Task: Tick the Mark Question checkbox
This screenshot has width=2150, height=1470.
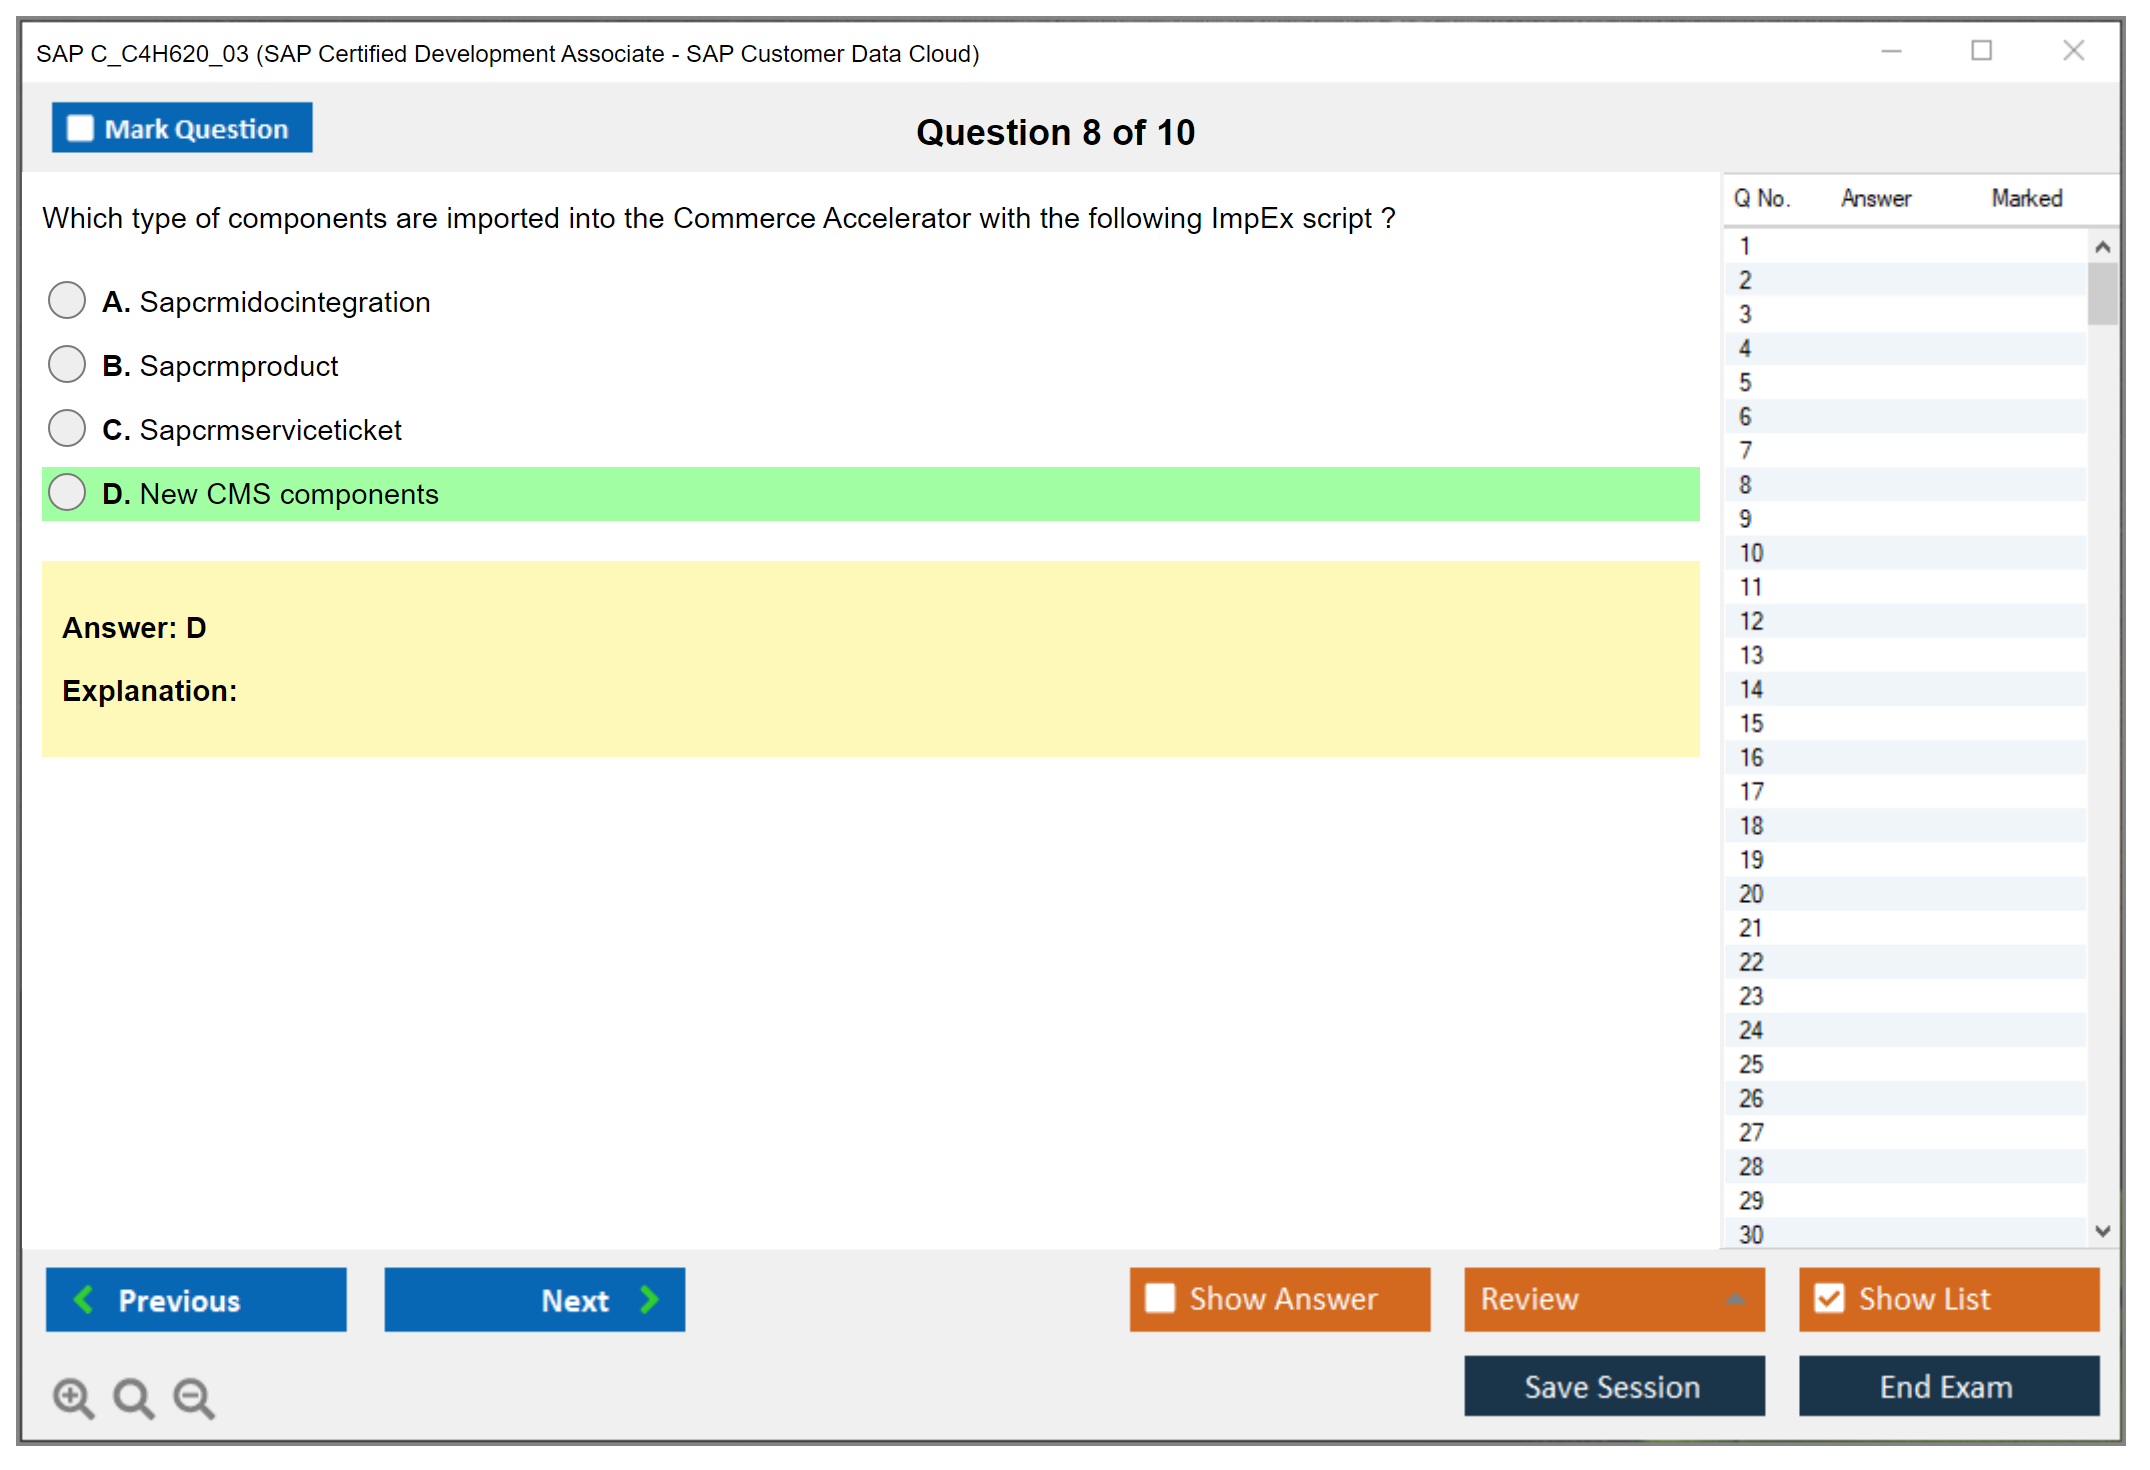Action: tap(80, 128)
